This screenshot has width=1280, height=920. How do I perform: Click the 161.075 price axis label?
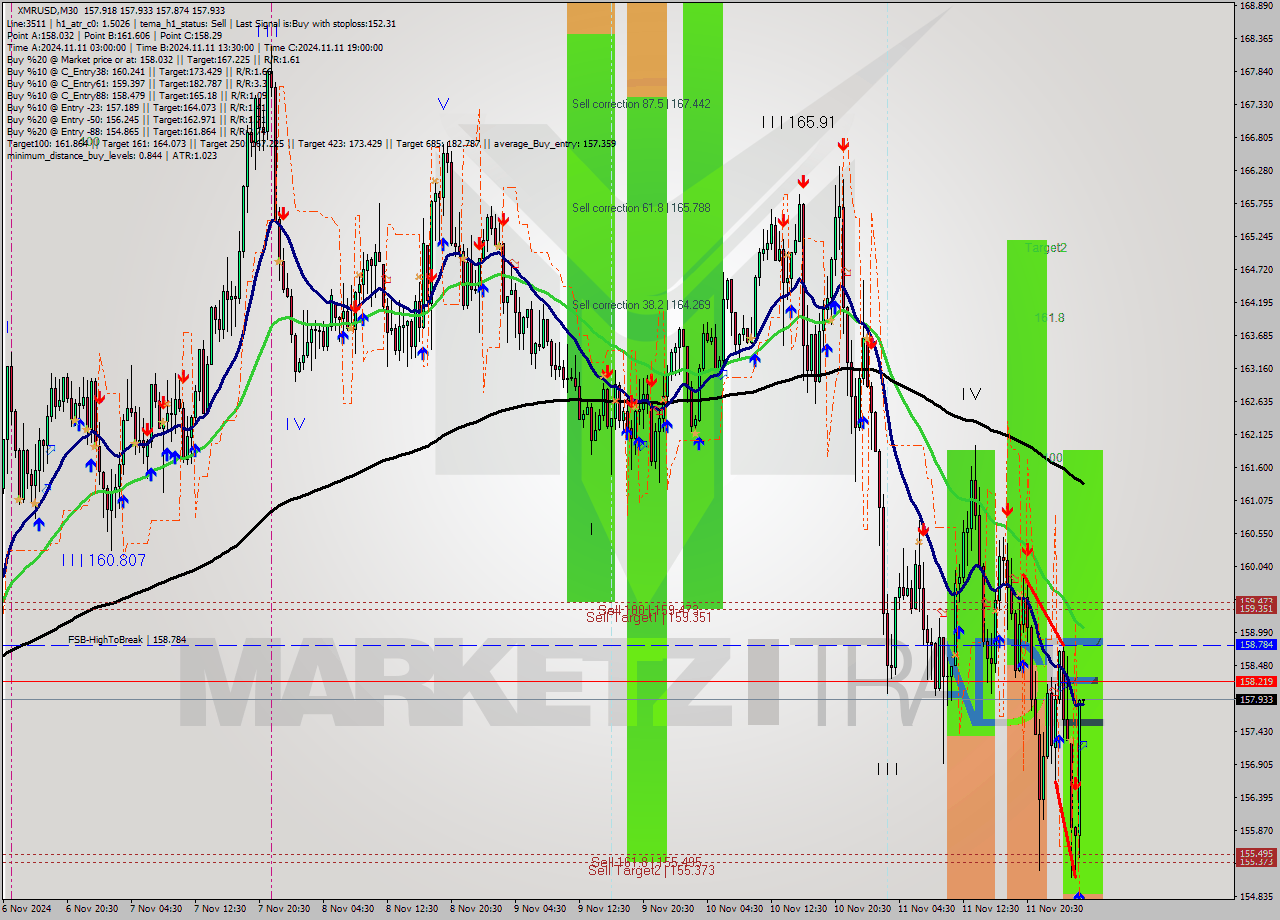[x=1256, y=500]
